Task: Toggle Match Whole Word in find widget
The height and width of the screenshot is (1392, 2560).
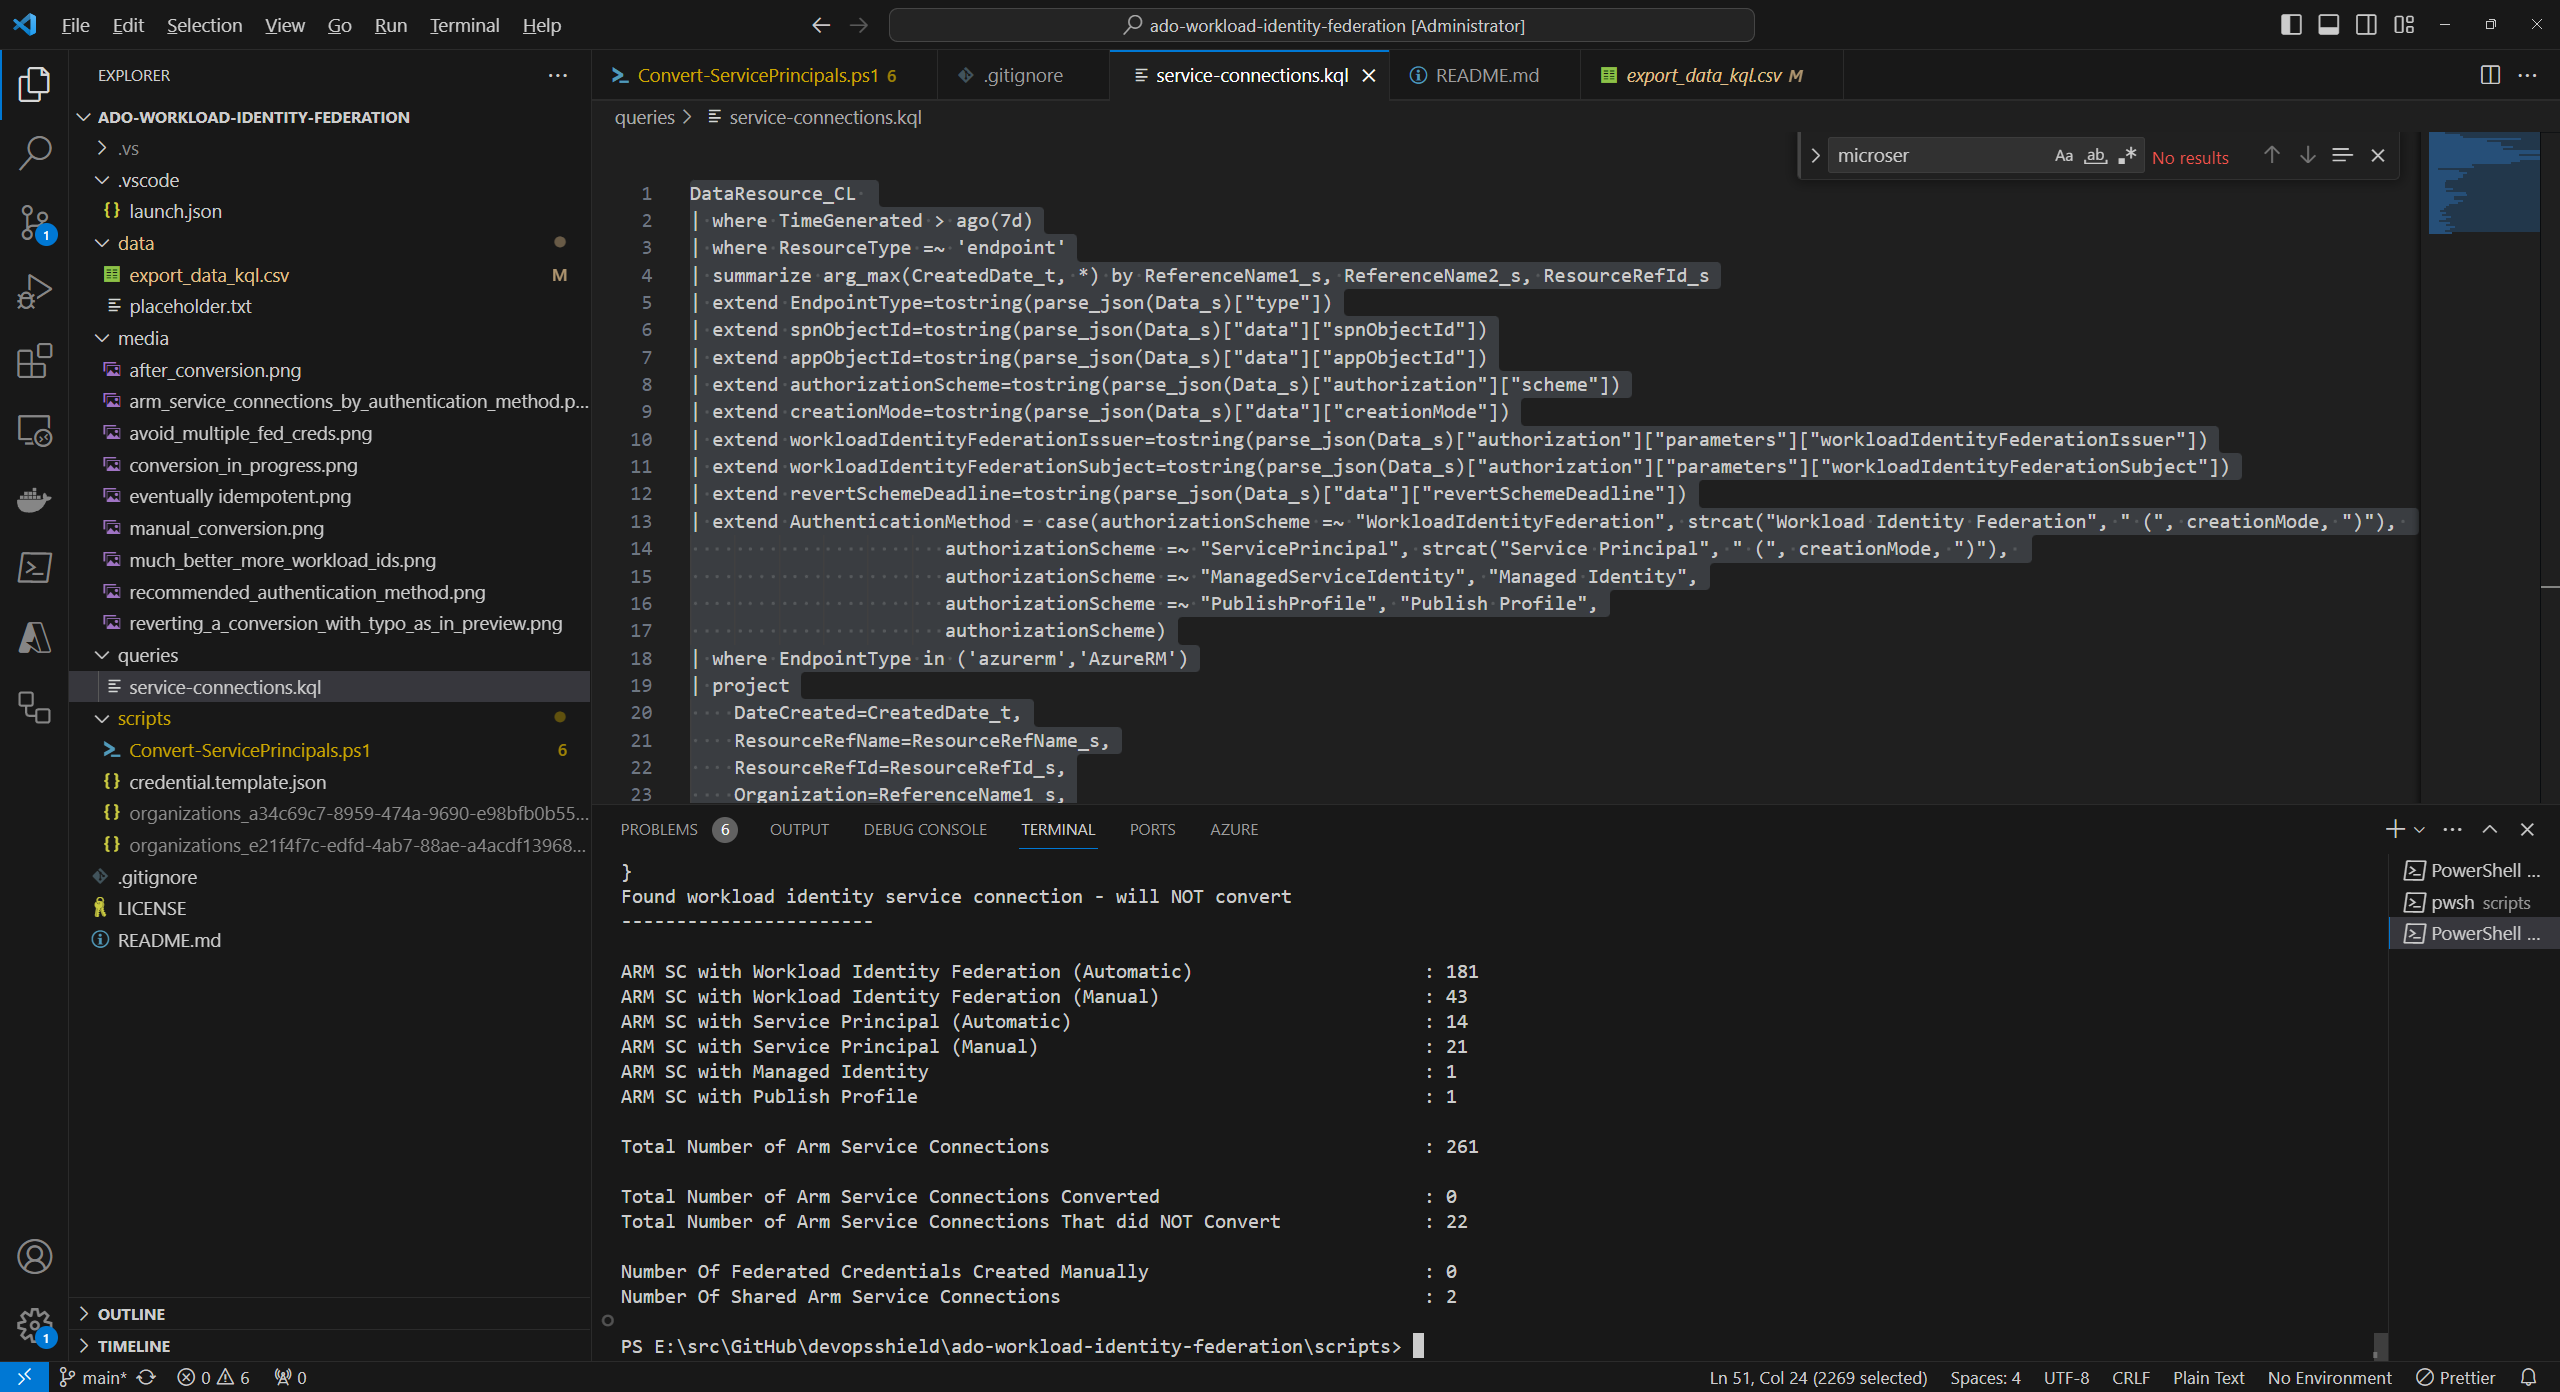Action: pos(2096,155)
